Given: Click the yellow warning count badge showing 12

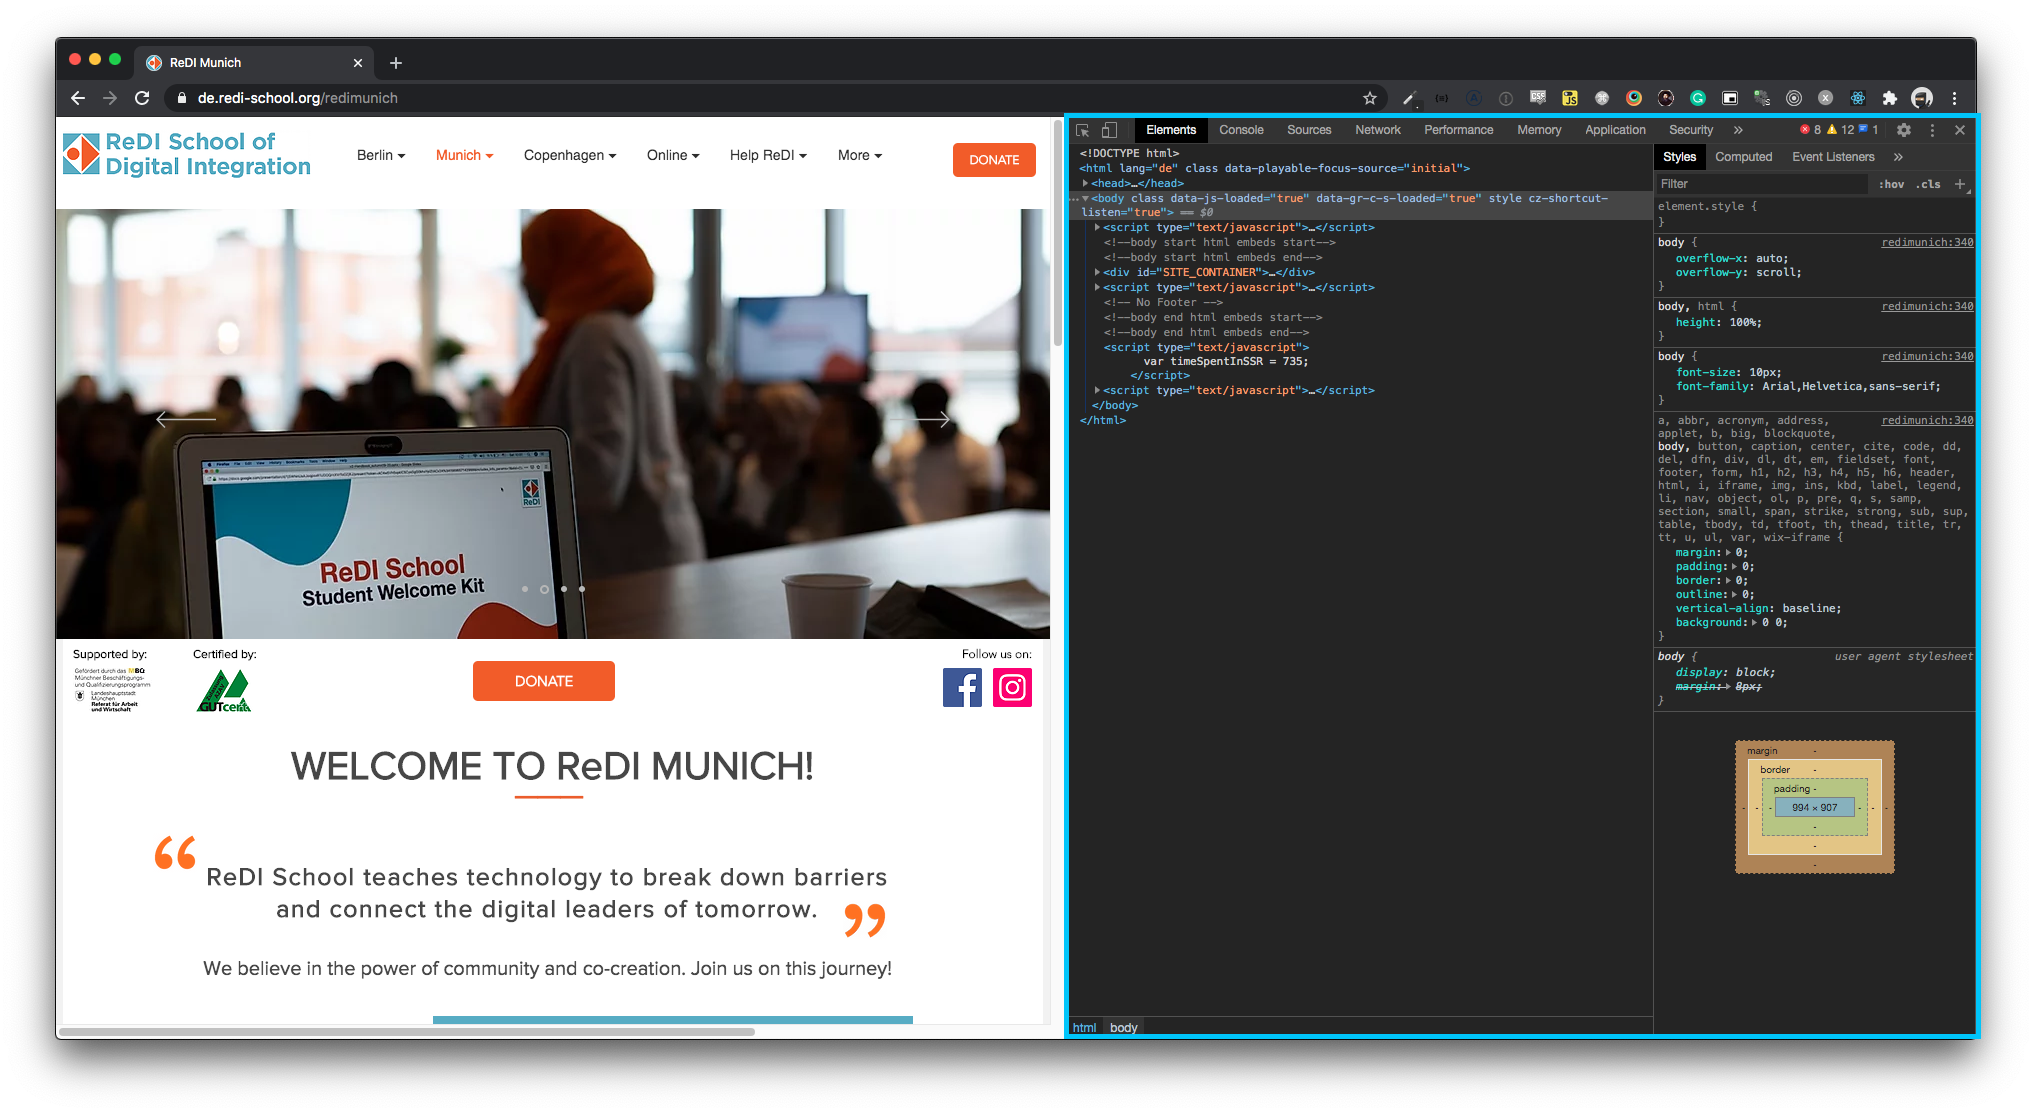Looking at the screenshot, I should 1841,130.
